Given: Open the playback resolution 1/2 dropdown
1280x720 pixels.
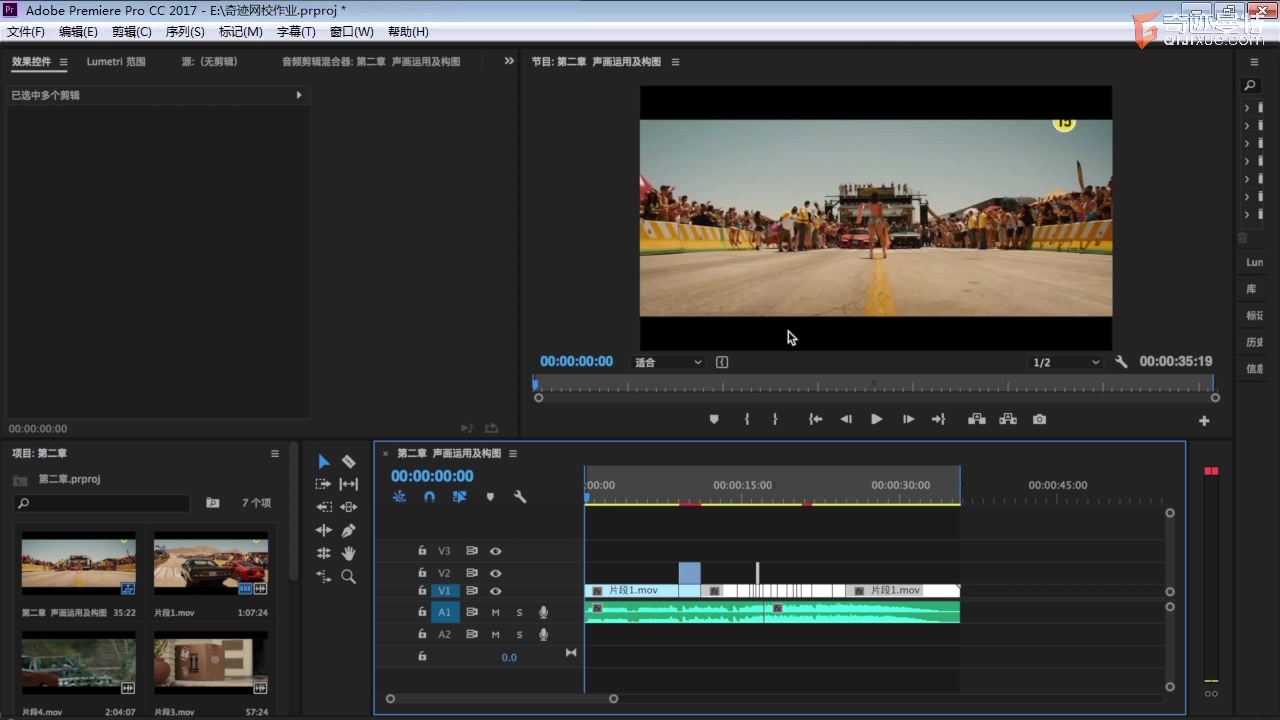Looking at the screenshot, I should tap(1066, 362).
